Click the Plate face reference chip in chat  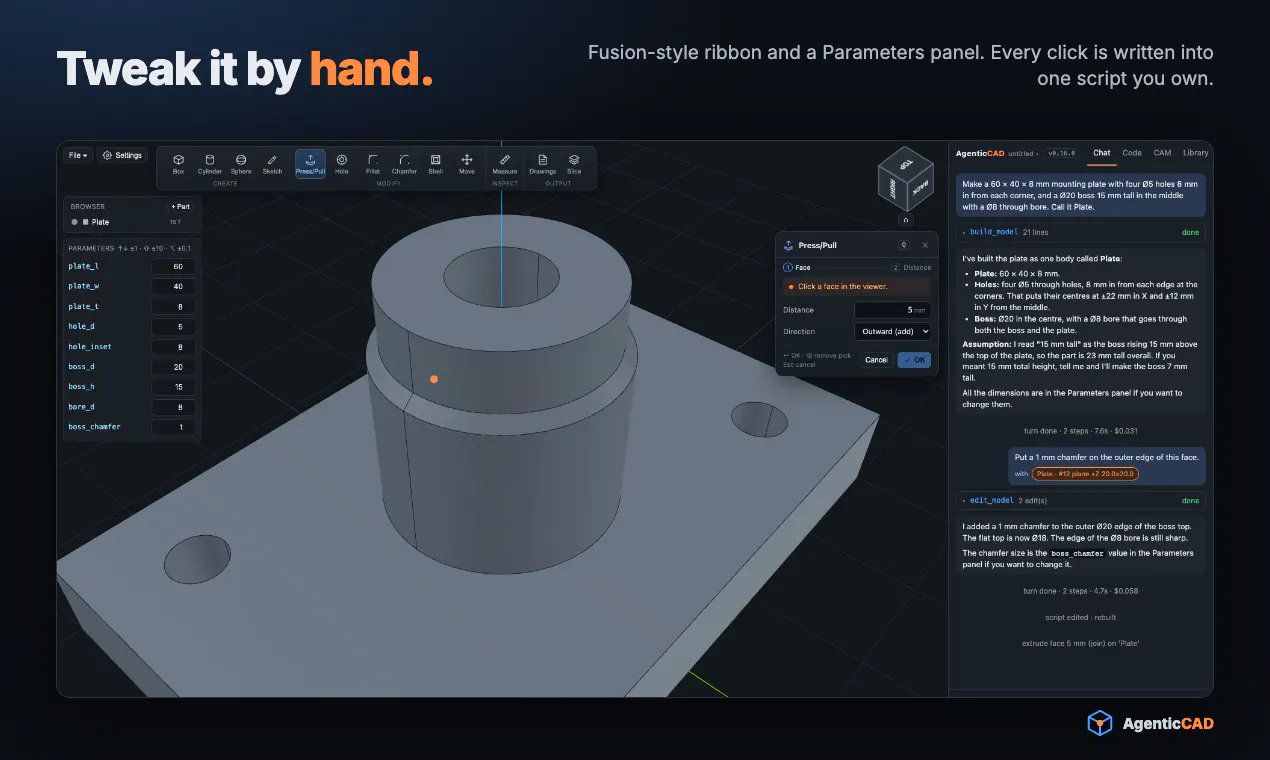pos(1085,474)
